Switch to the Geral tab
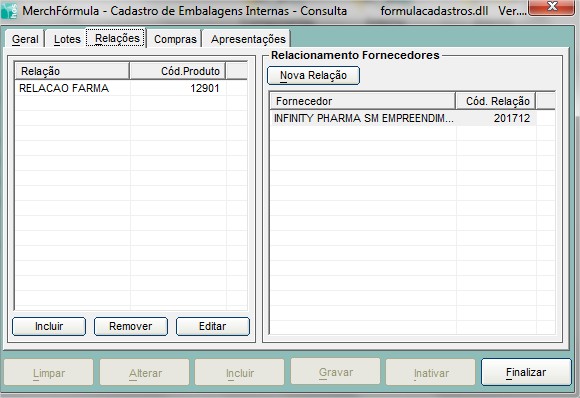This screenshot has width=580, height=398. coord(25,39)
